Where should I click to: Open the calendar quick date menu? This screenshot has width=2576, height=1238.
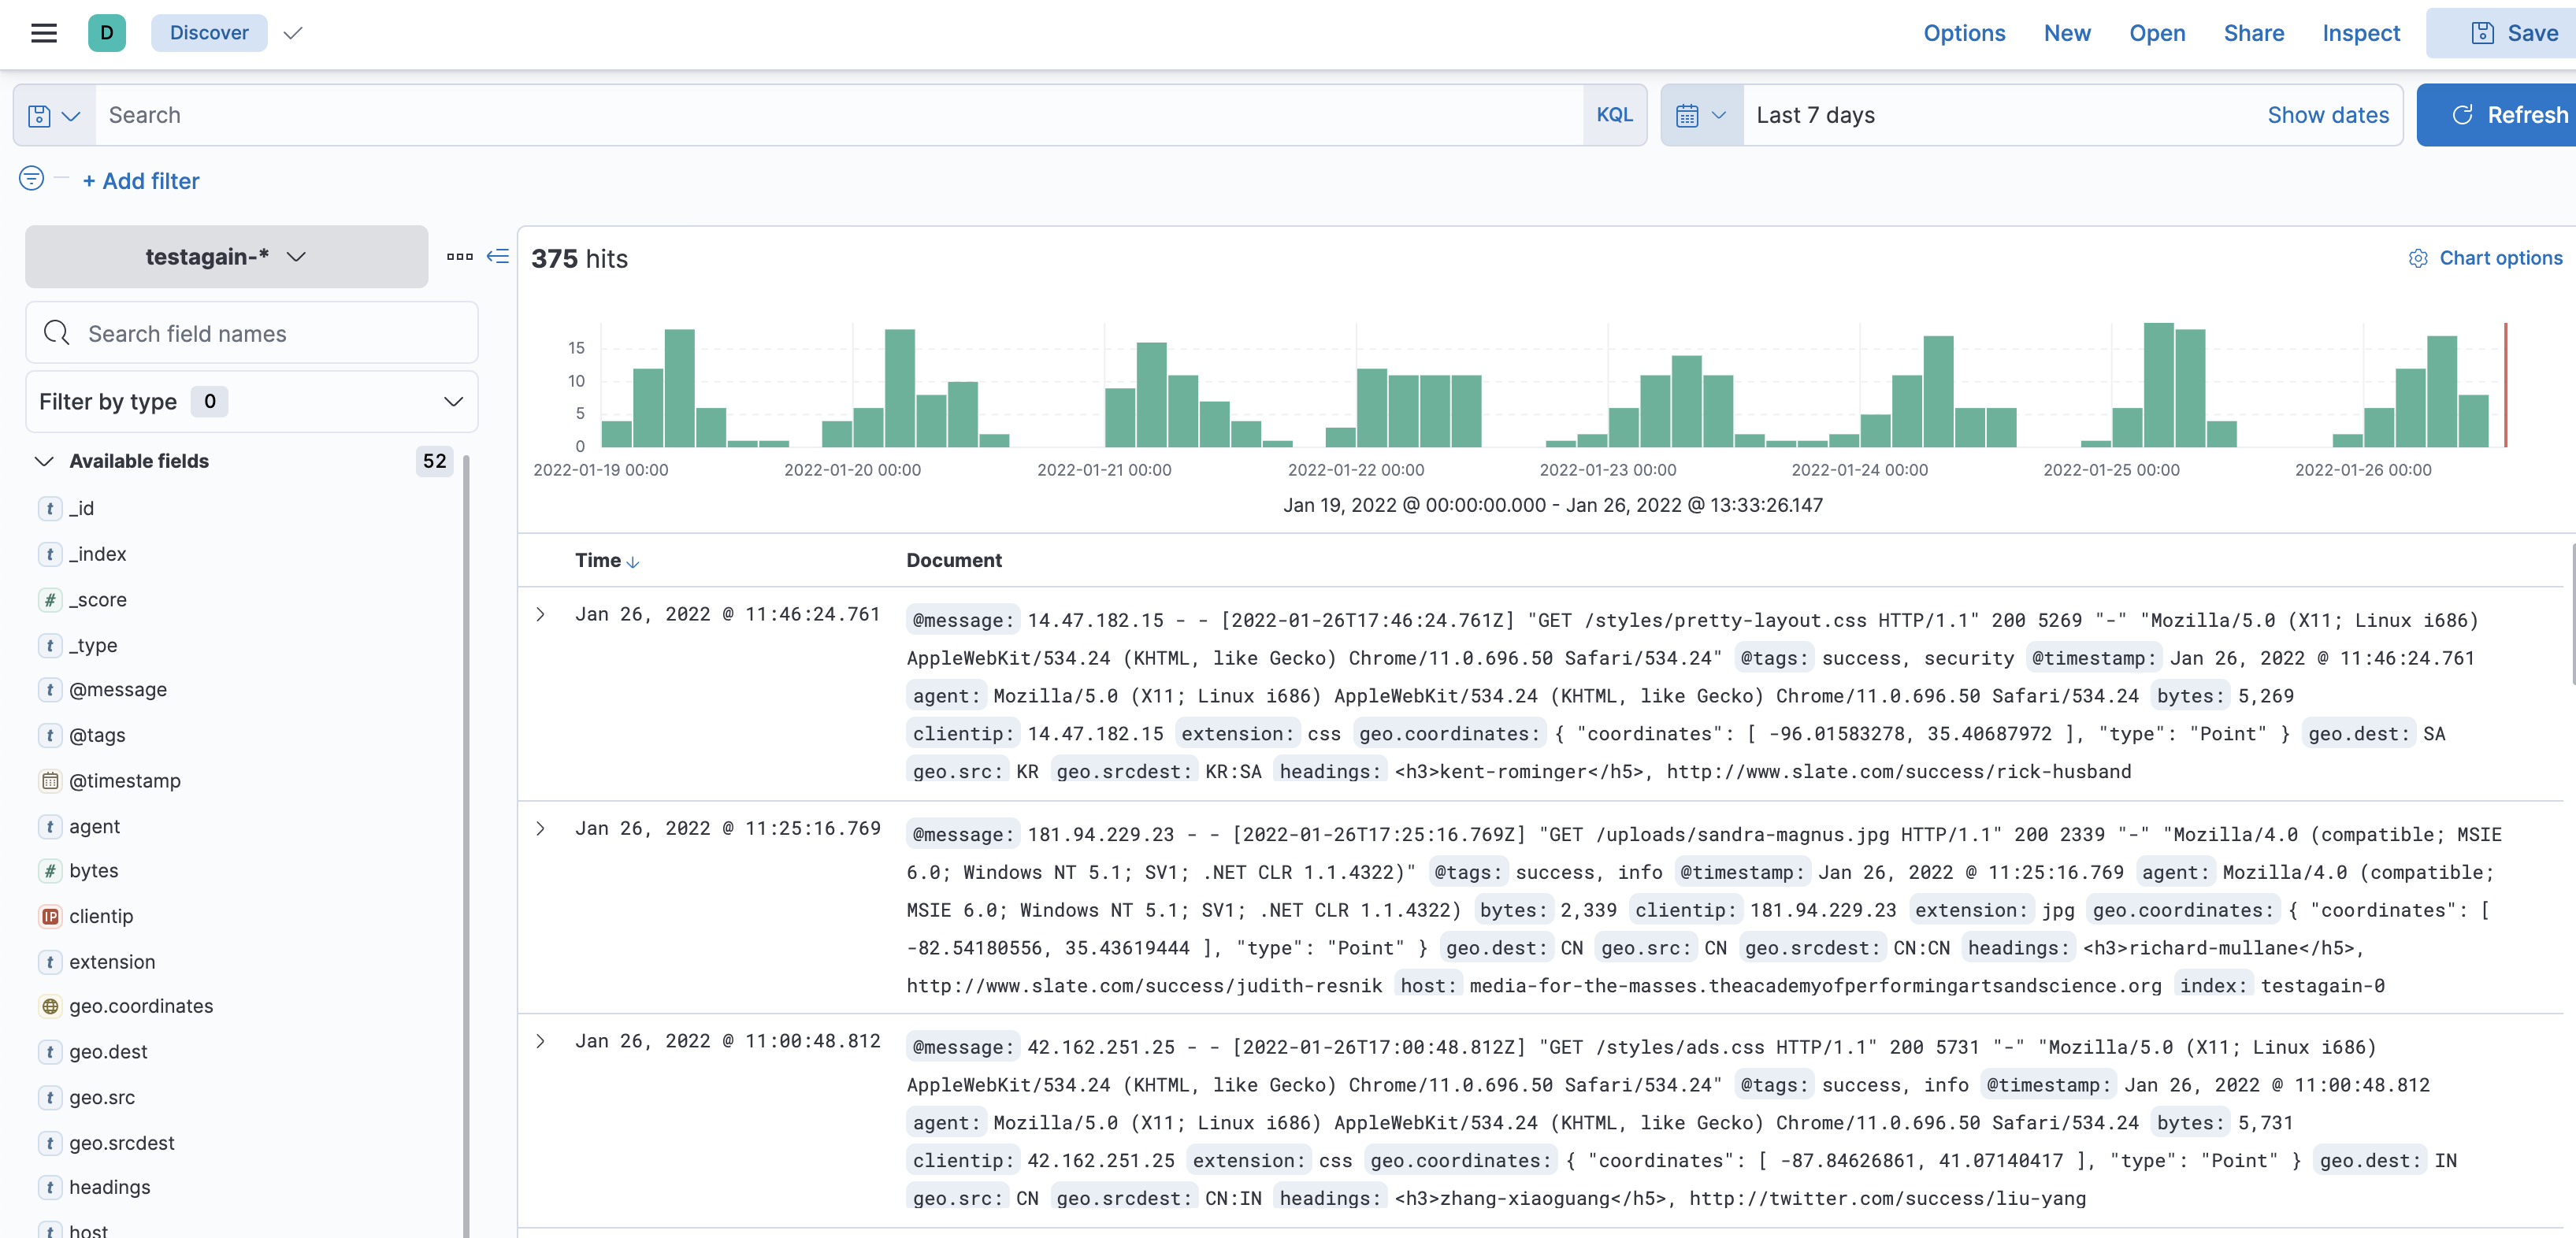[x=1700, y=116]
